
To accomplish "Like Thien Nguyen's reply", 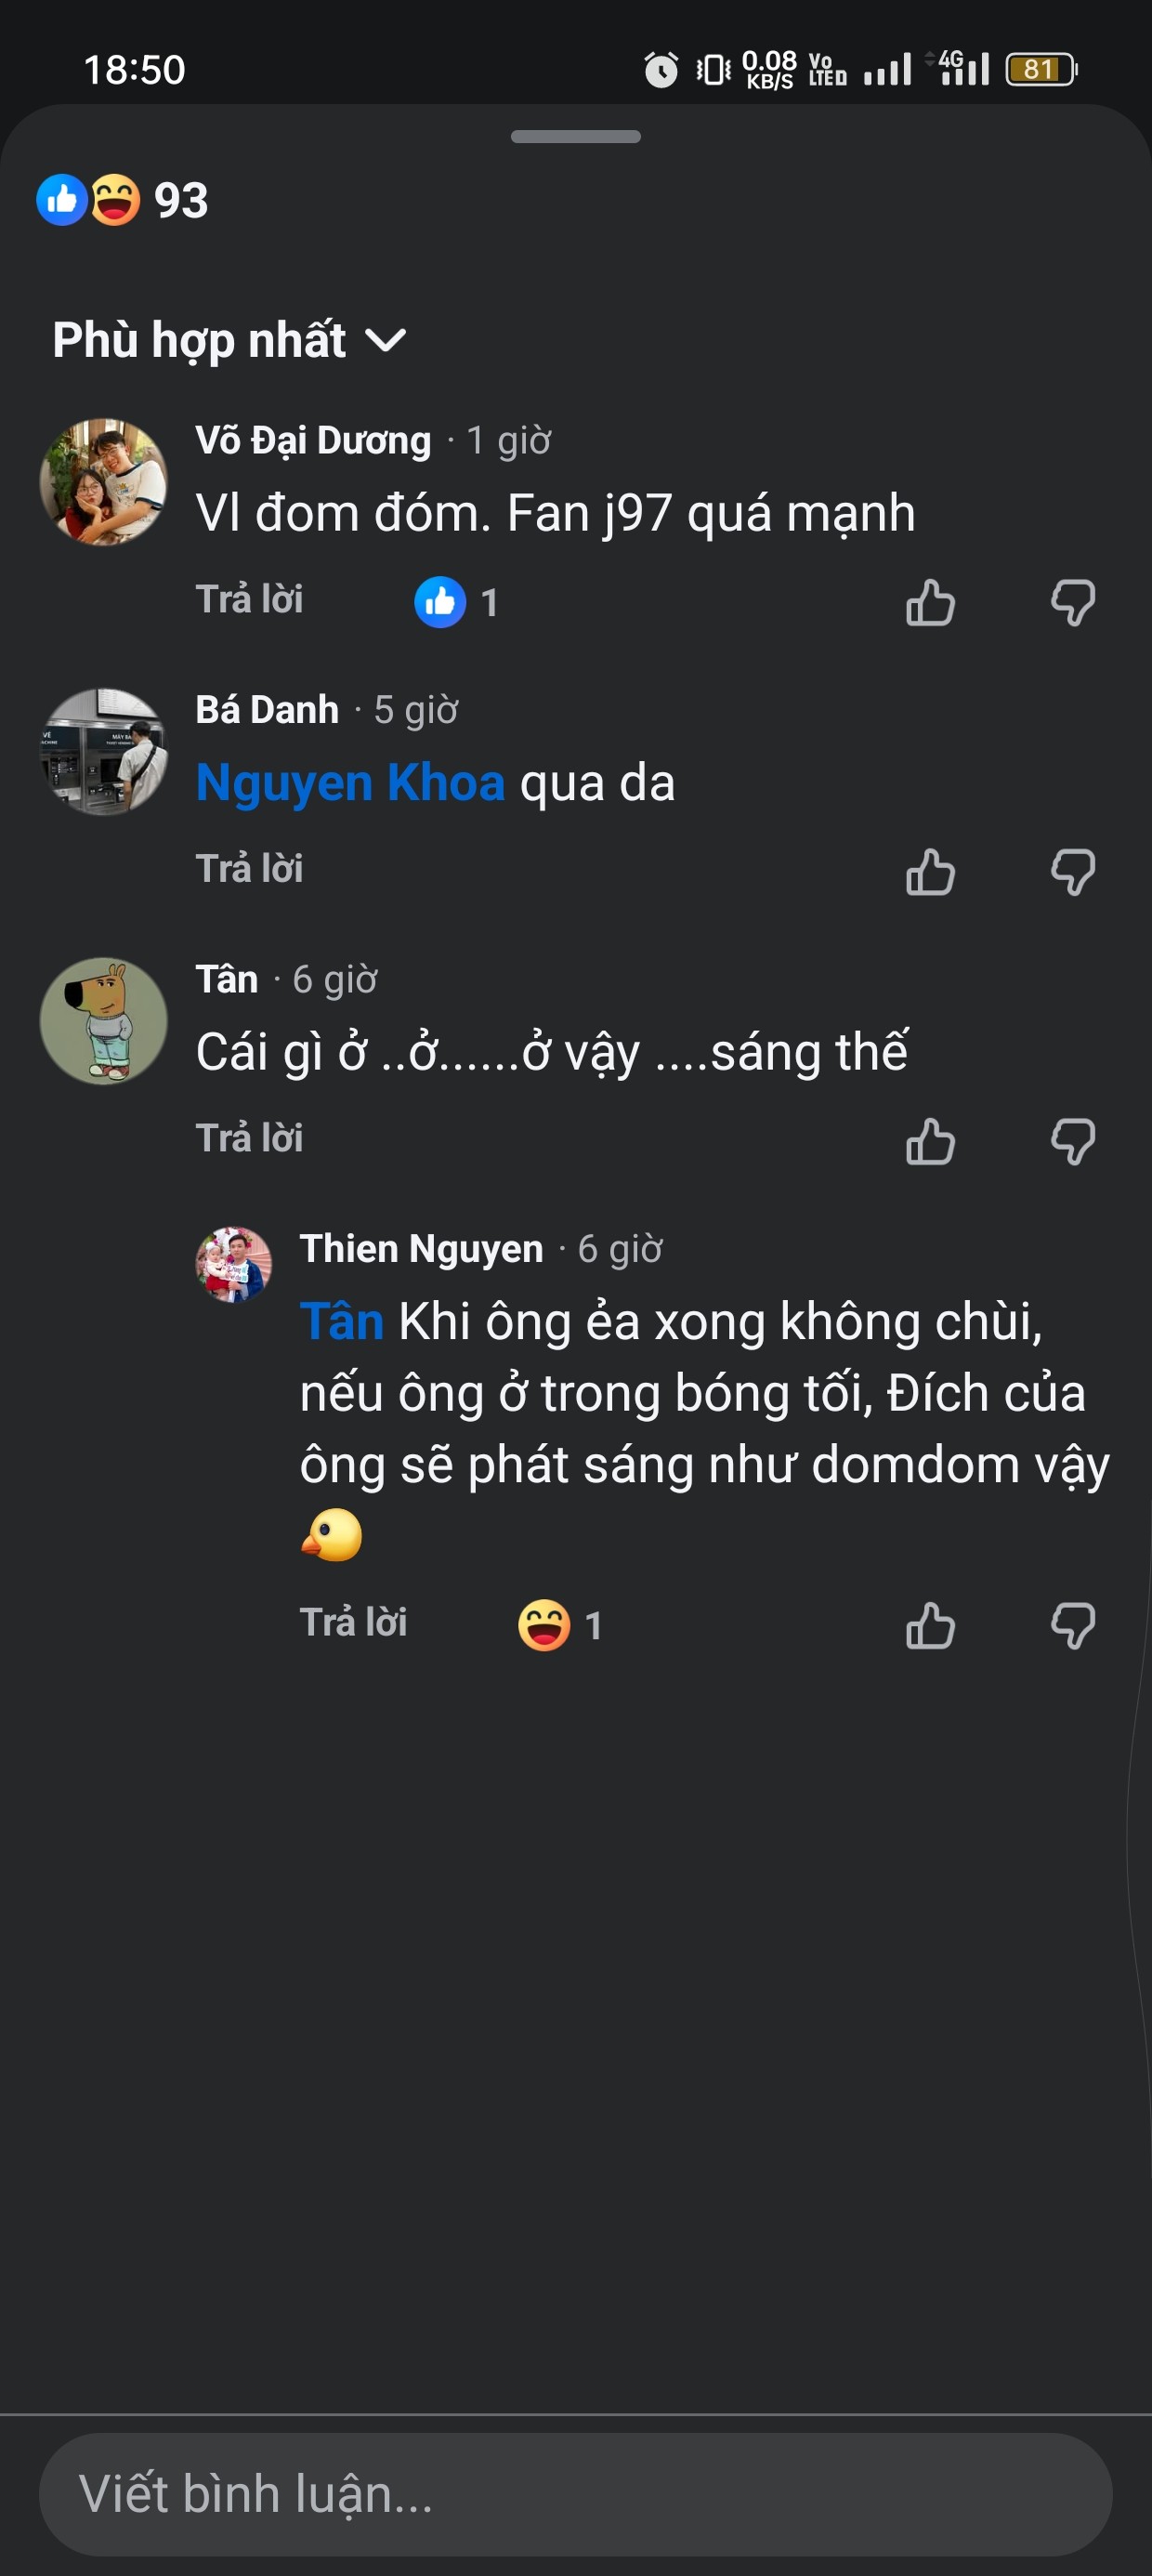I will 930,1625.
